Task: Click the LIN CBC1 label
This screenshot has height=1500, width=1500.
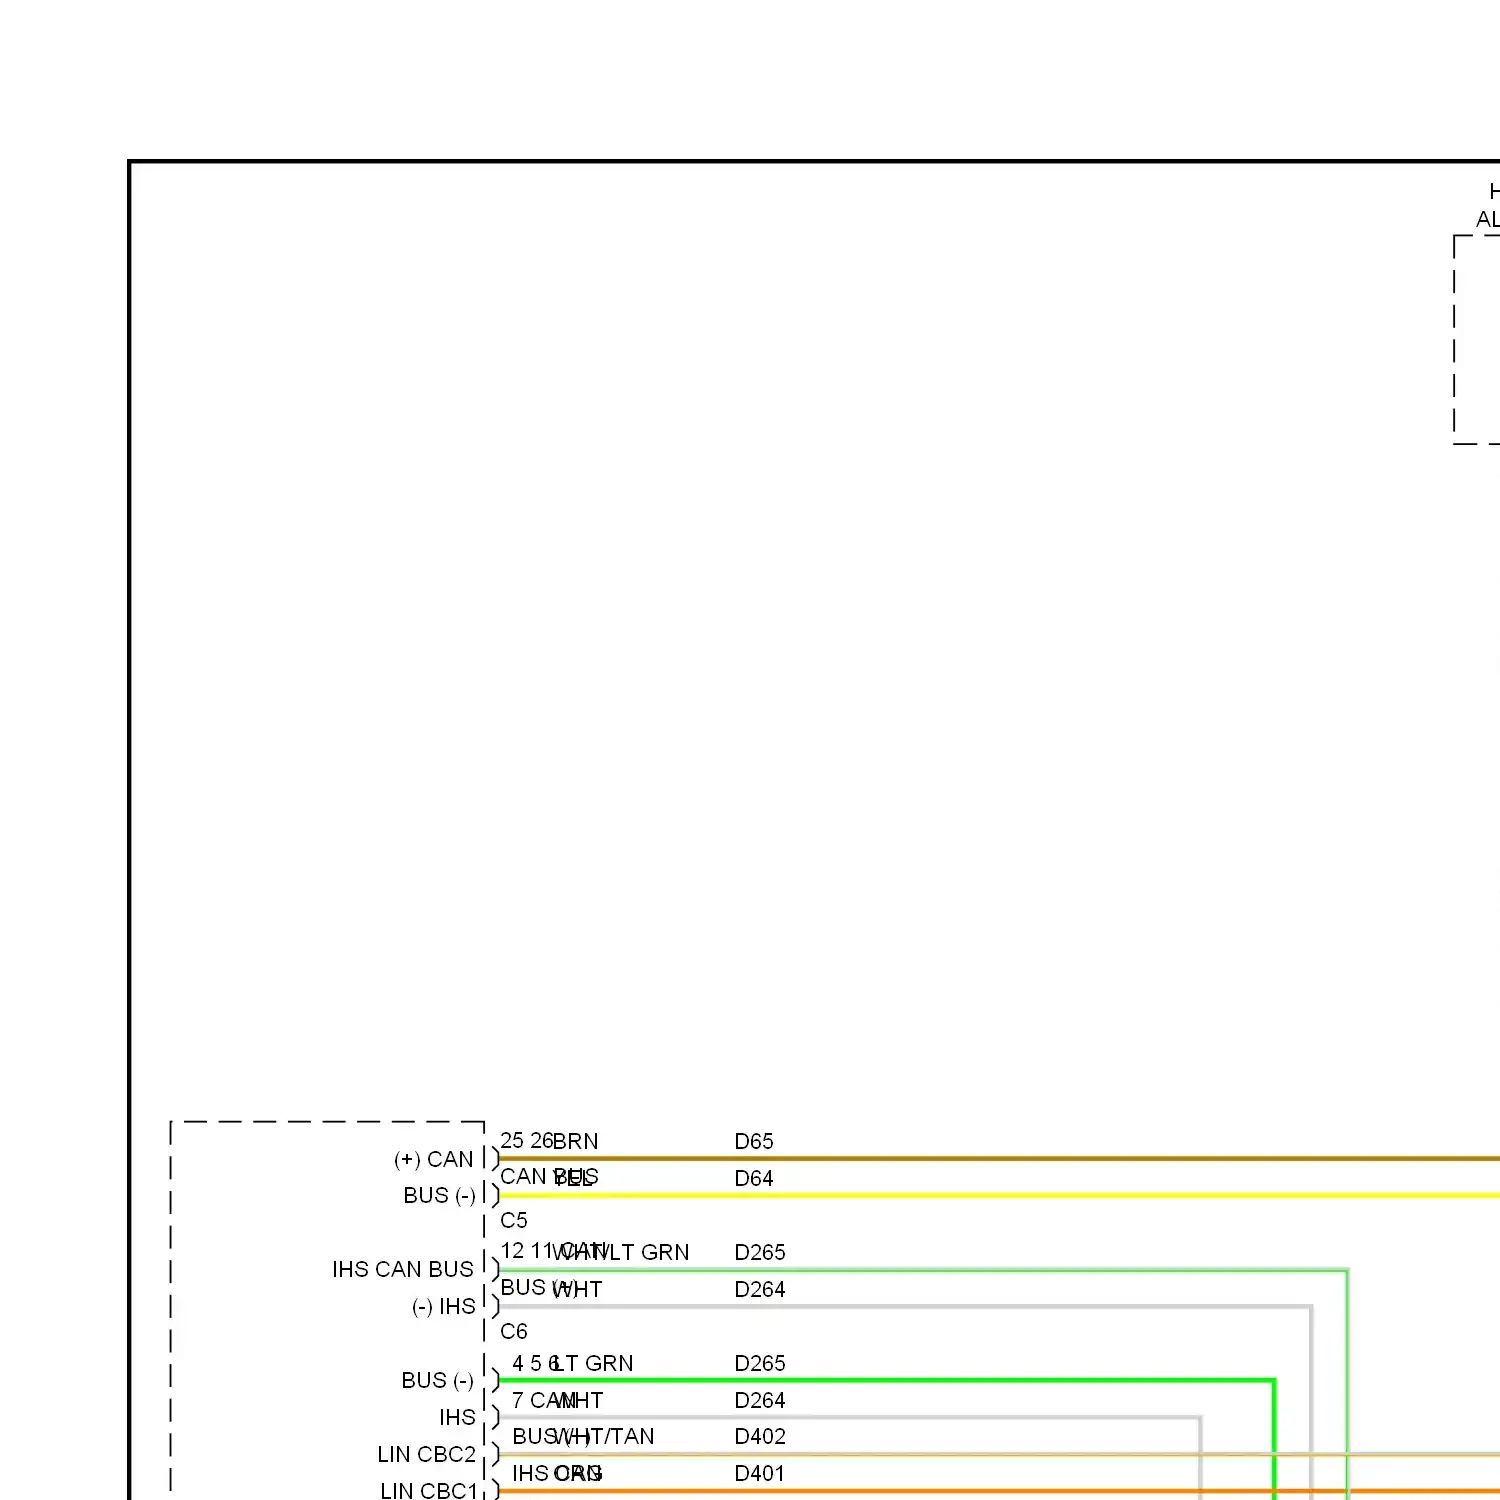Action: pos(429,1490)
